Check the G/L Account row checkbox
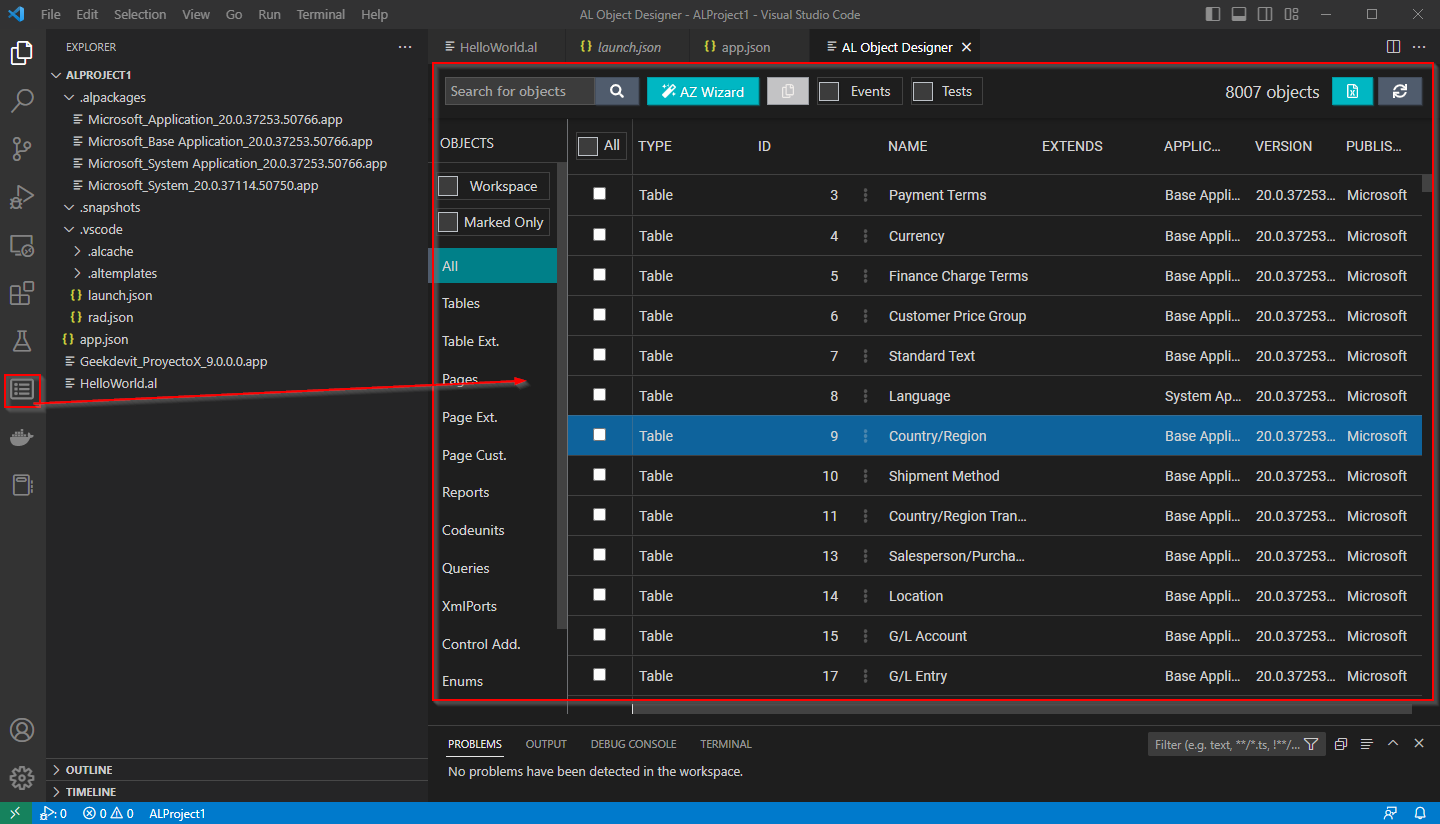 coord(600,635)
